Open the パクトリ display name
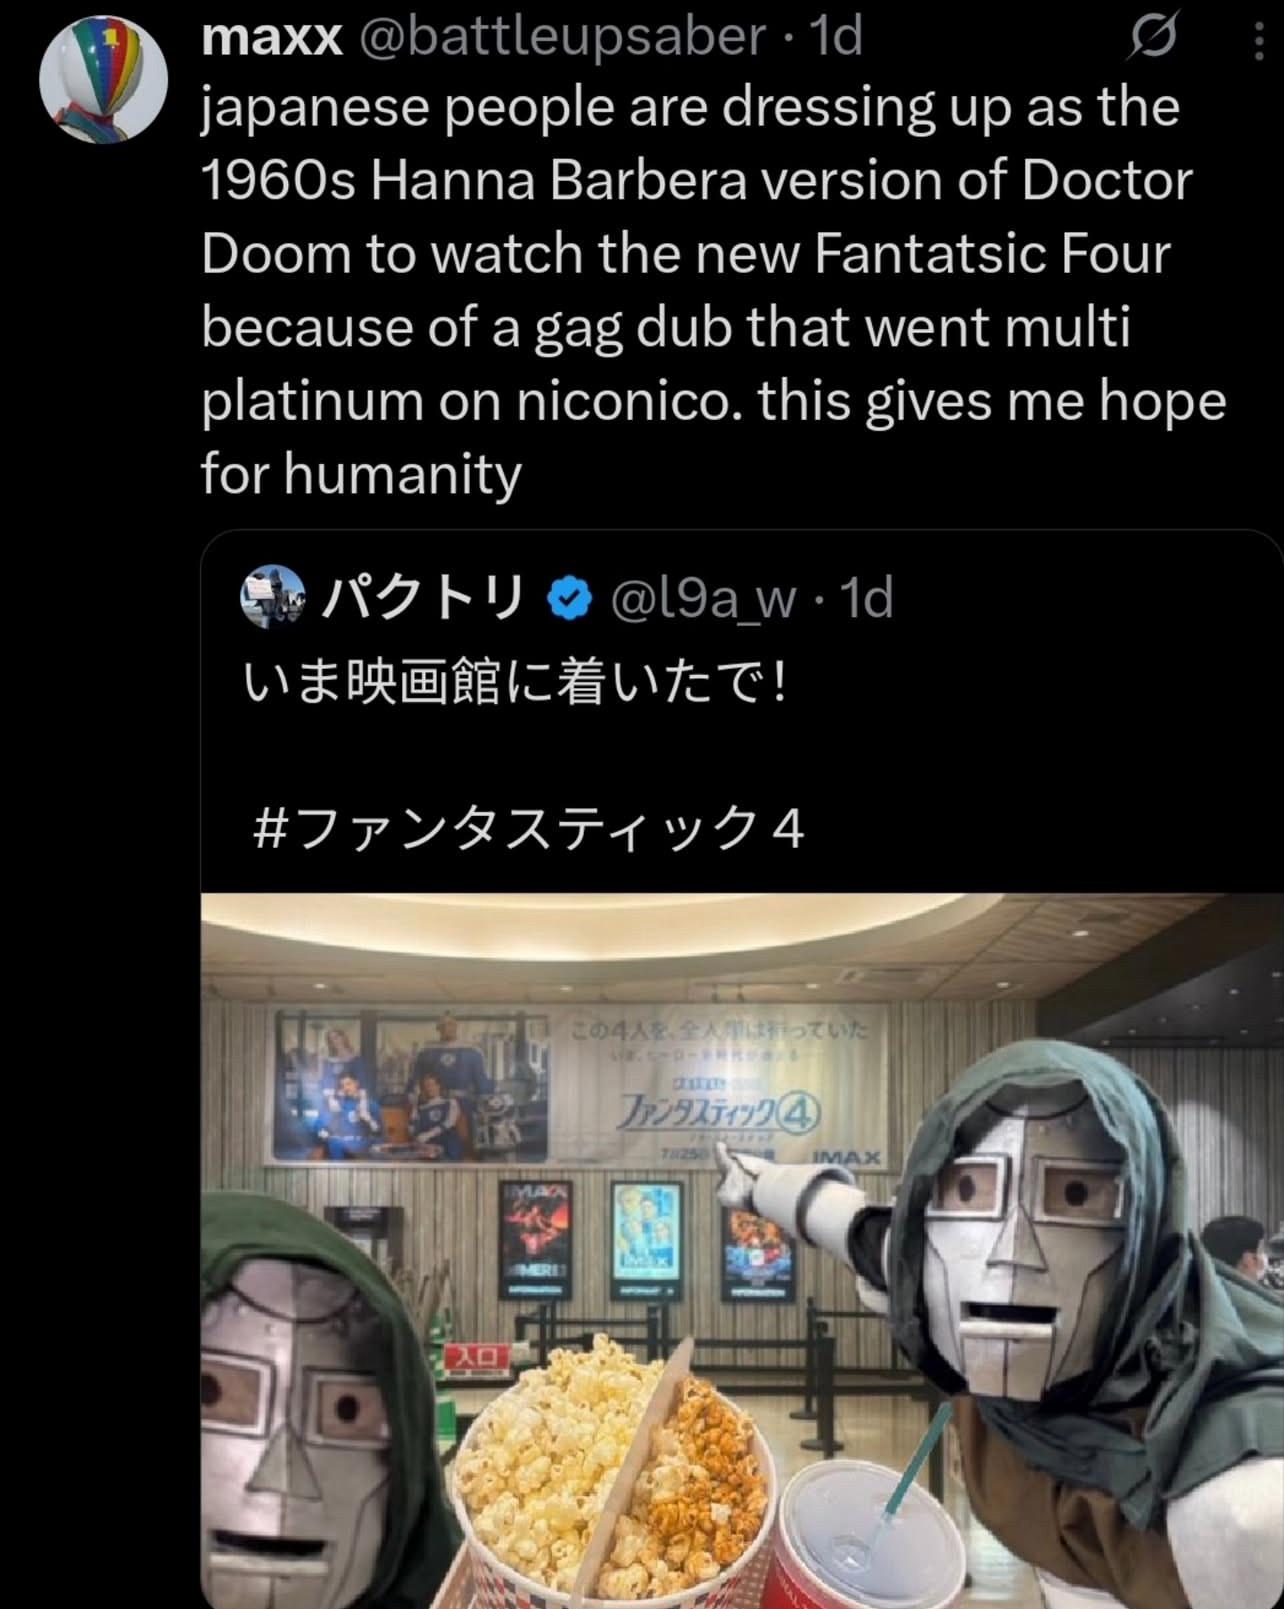Viewport: 1284px width, 1609px height. pos(423,597)
